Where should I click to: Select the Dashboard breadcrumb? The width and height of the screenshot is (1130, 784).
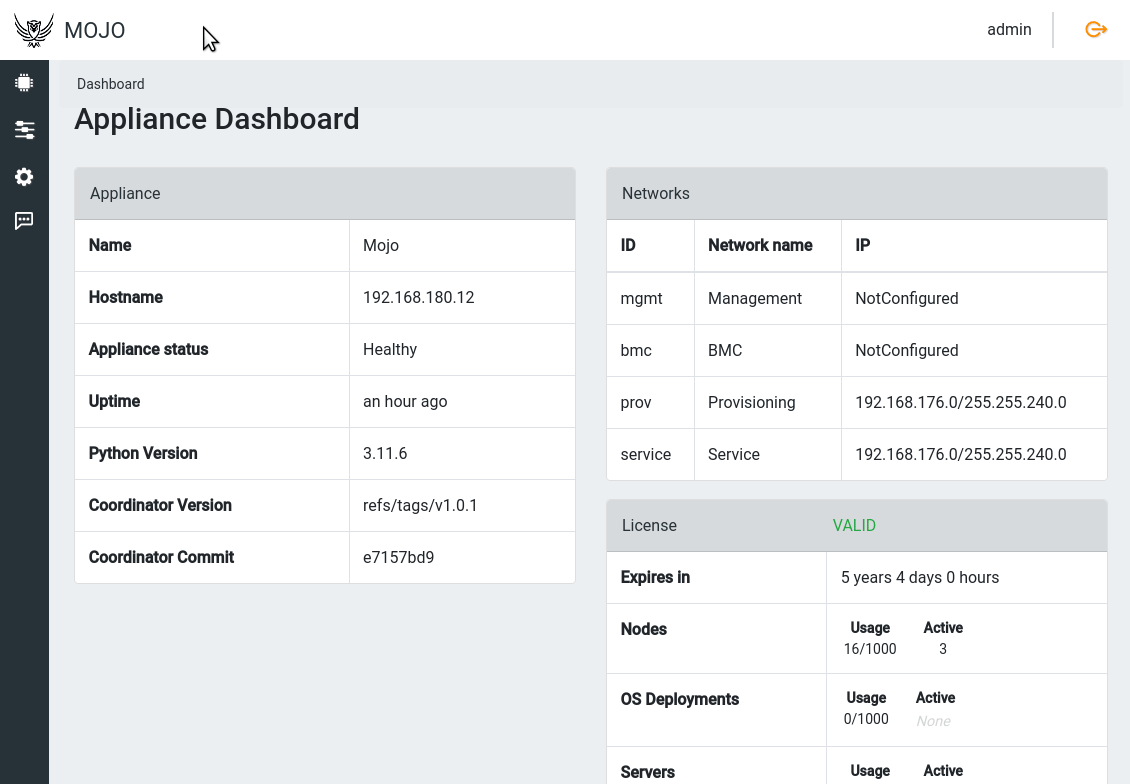(x=111, y=84)
